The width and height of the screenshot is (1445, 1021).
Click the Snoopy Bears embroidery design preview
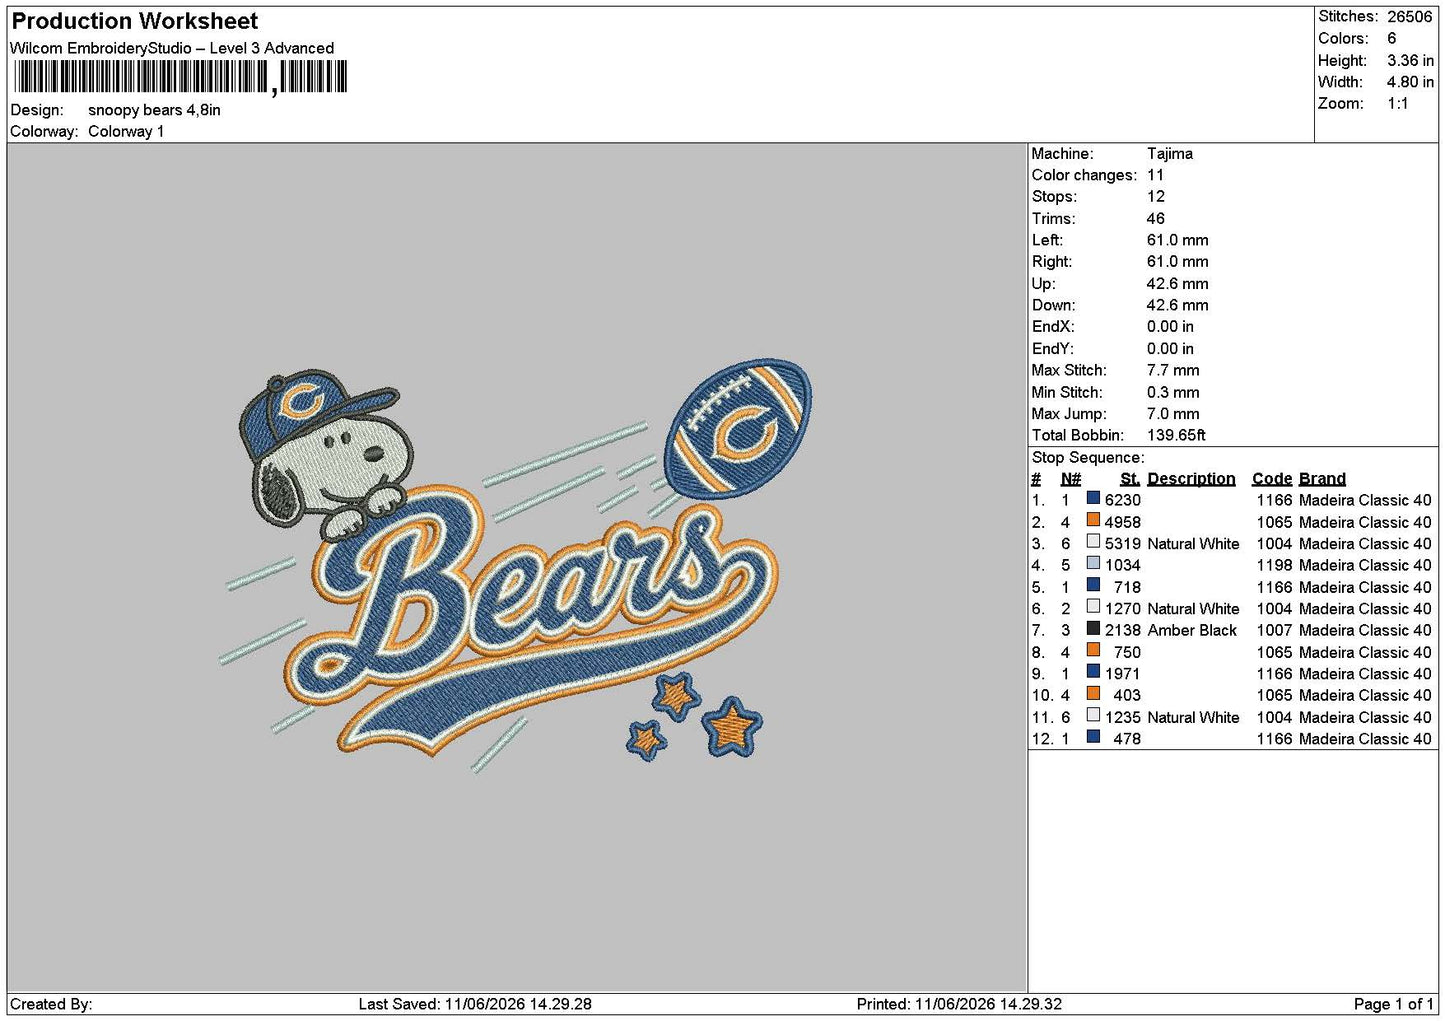click(x=516, y=567)
